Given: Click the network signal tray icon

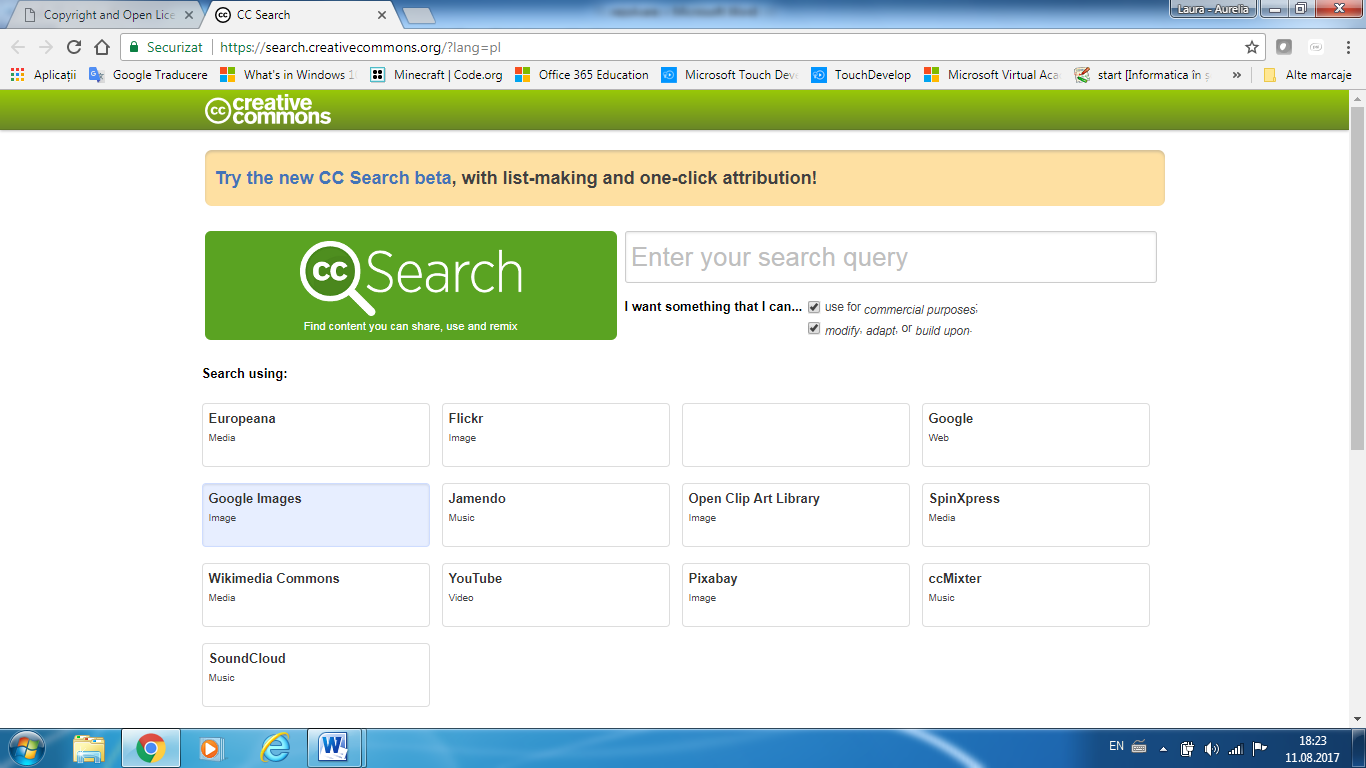Looking at the screenshot, I should point(1236,748).
